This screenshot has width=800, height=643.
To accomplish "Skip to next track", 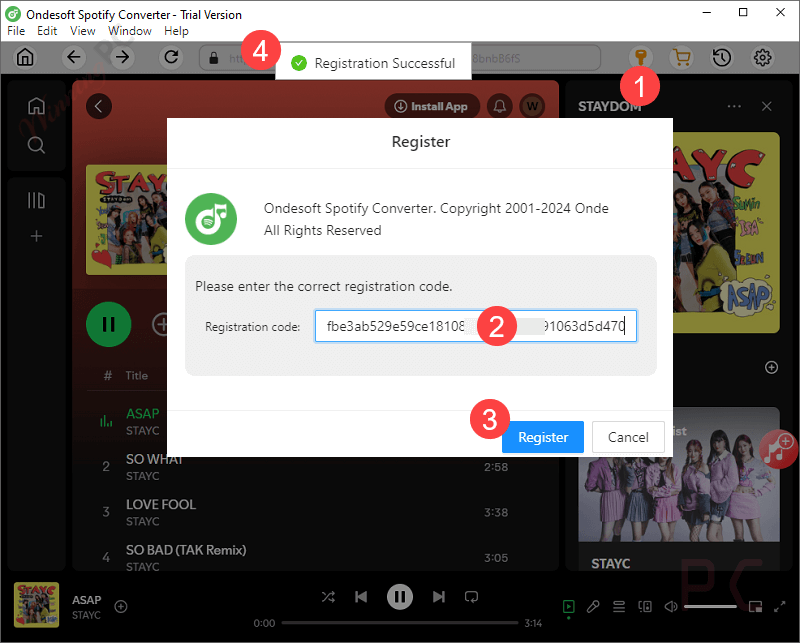I will pyautogui.click(x=438, y=597).
